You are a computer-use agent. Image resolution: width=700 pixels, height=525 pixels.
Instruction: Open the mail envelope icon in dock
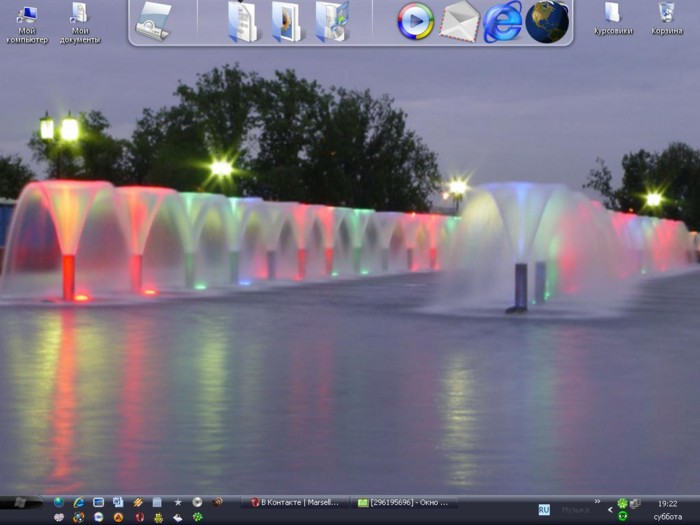460,21
